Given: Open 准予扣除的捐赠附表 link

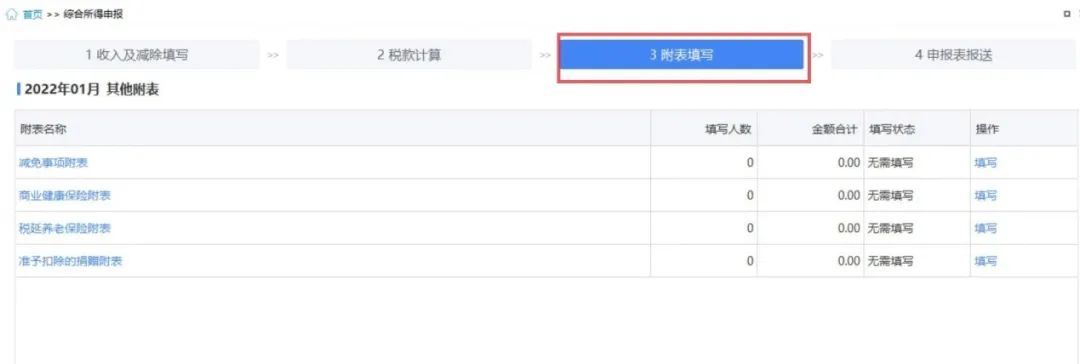Looking at the screenshot, I should tap(71, 261).
